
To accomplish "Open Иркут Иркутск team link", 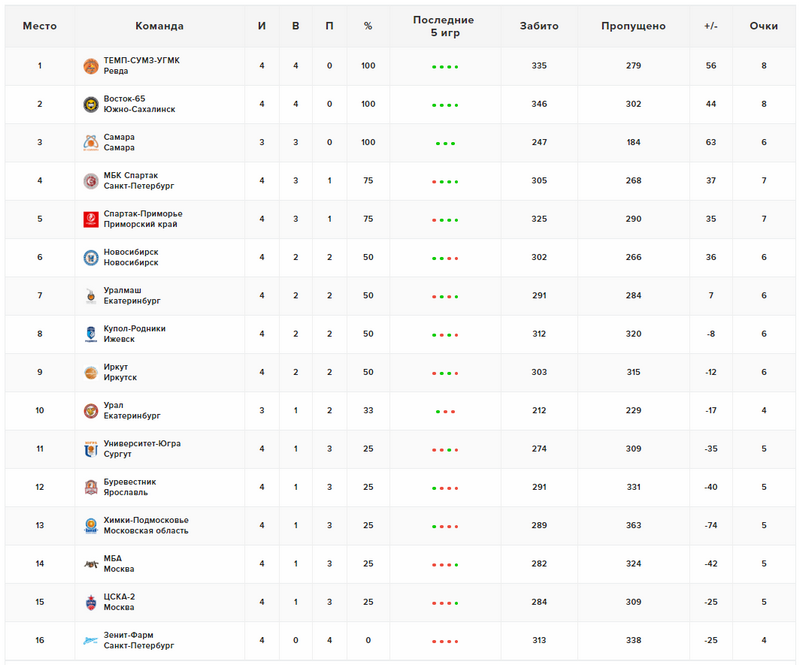I will [x=120, y=372].
